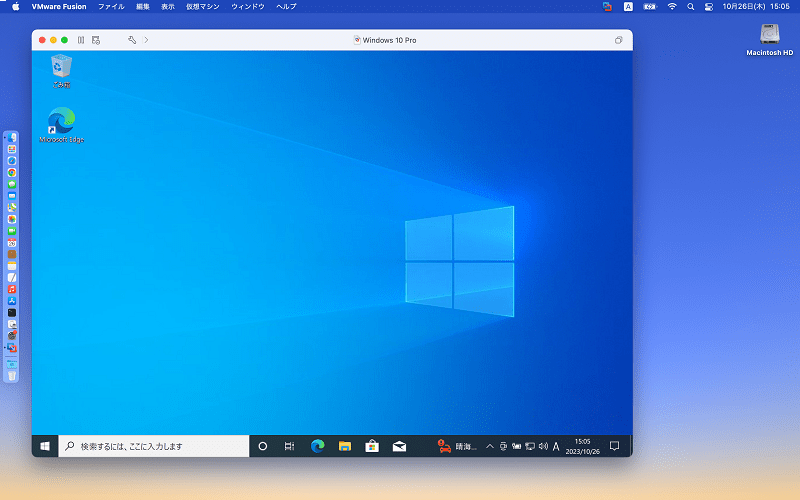Open Control Center in the menu bar
This screenshot has height=500, width=800.
click(x=709, y=7)
